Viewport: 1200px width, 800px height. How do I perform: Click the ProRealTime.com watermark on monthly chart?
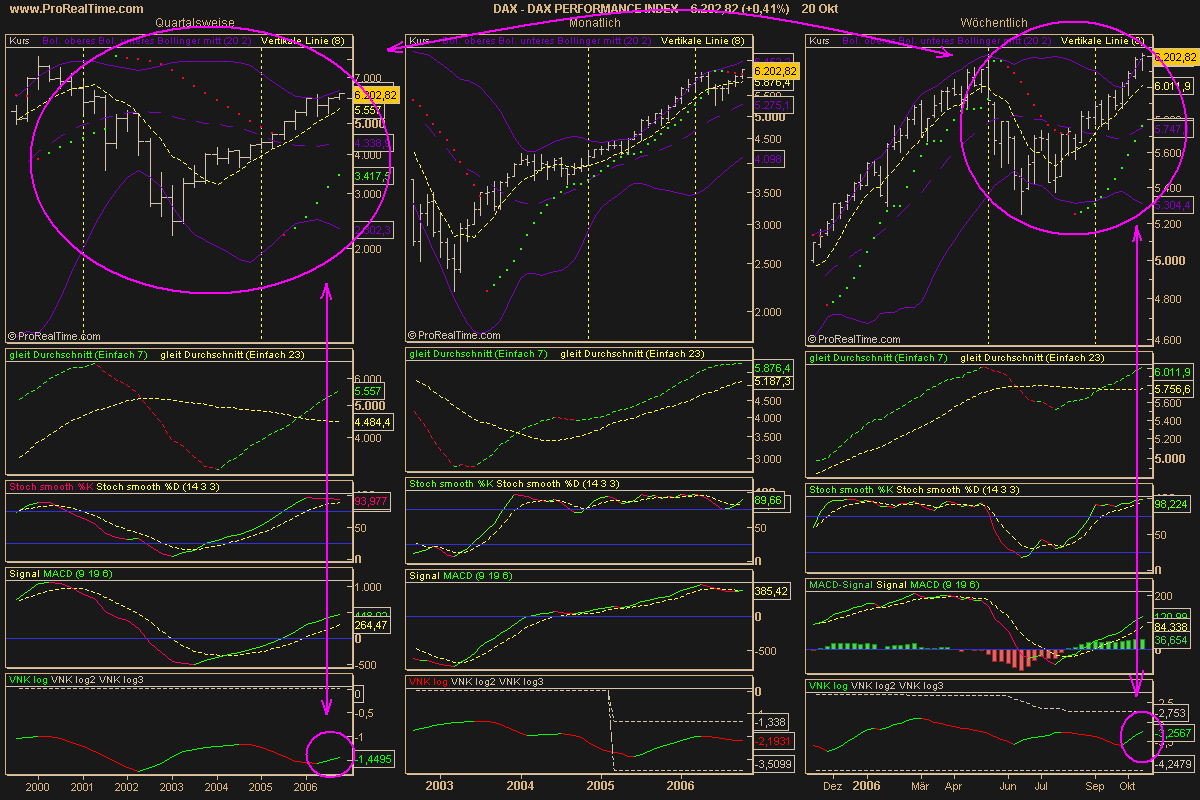pyautogui.click(x=458, y=334)
